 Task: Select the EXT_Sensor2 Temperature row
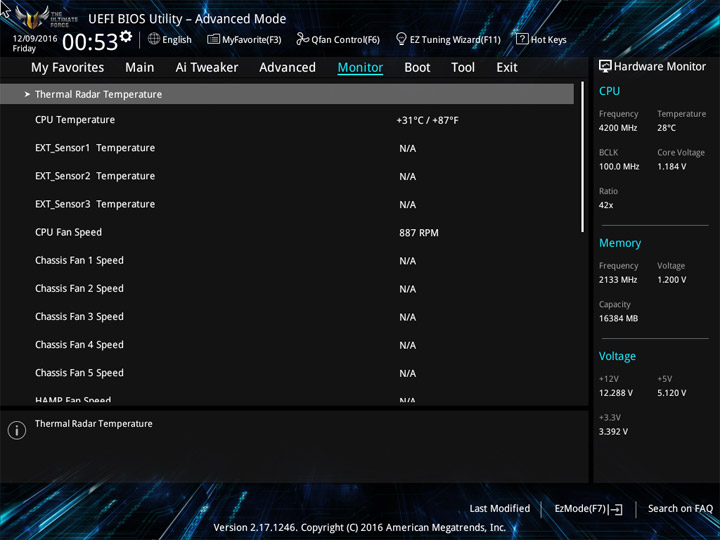coord(287,176)
